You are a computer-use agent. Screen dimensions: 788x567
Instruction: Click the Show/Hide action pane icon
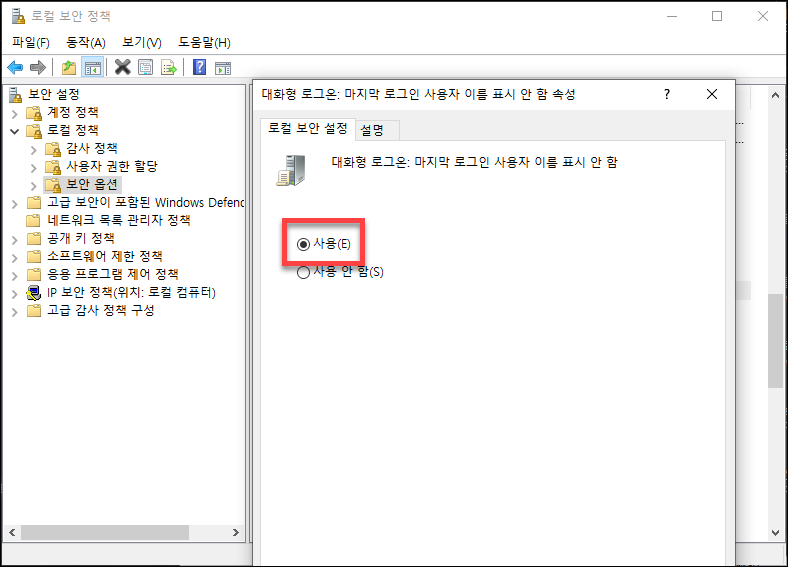(223, 68)
